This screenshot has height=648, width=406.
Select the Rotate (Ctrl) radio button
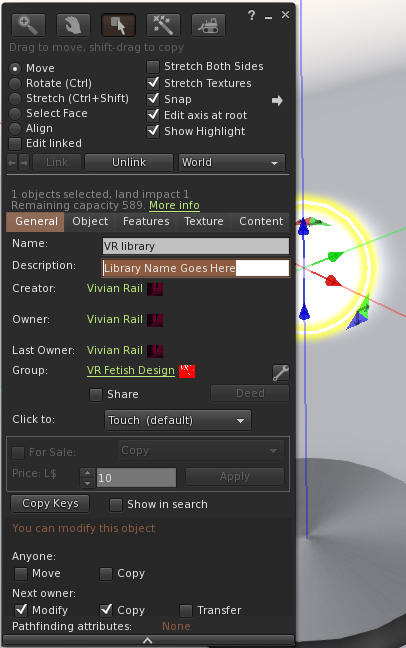point(15,83)
